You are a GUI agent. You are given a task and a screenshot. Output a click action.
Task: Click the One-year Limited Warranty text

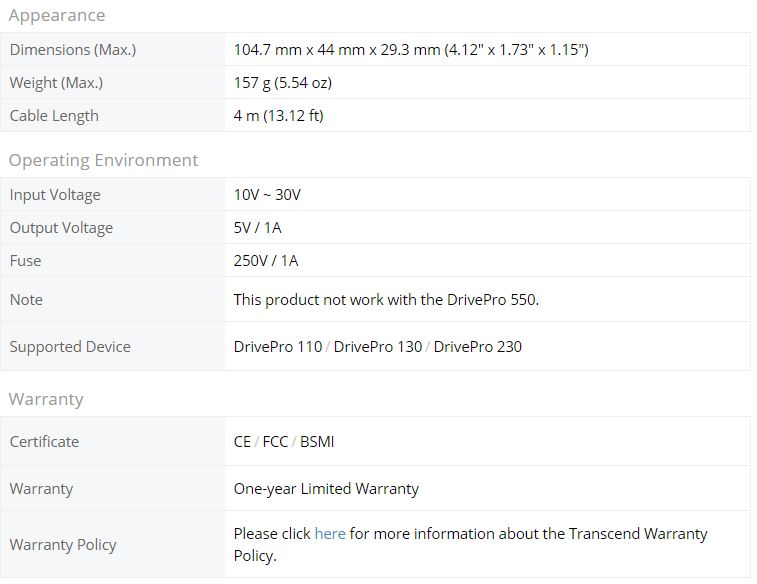(326, 489)
